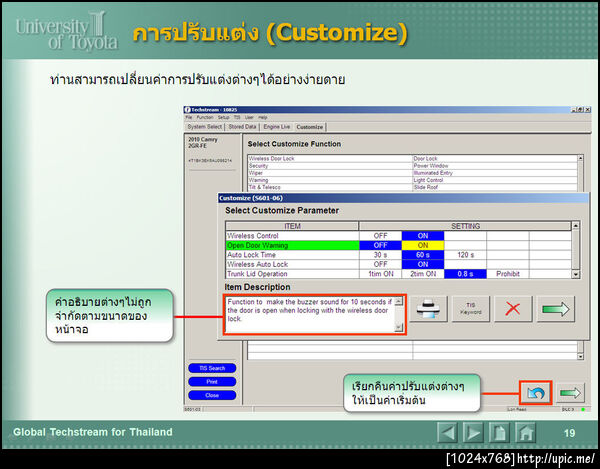Switch to System Select tab
This screenshot has width=600, height=469.
pyautogui.click(x=205, y=127)
